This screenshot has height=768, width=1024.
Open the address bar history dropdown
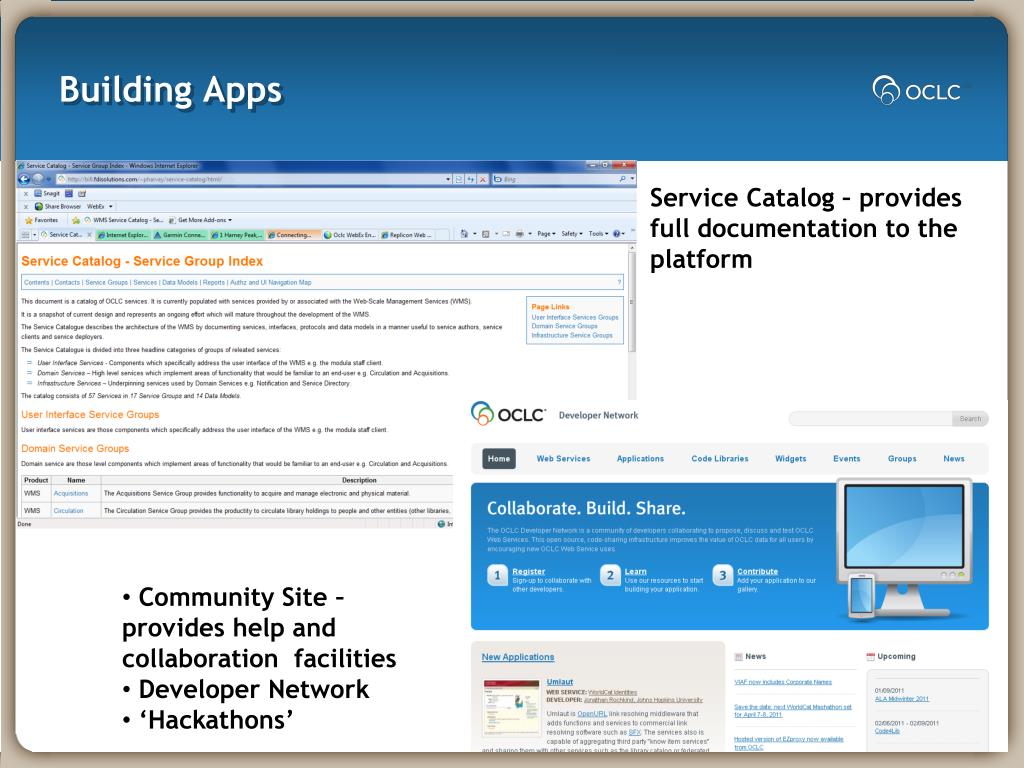pyautogui.click(x=448, y=179)
